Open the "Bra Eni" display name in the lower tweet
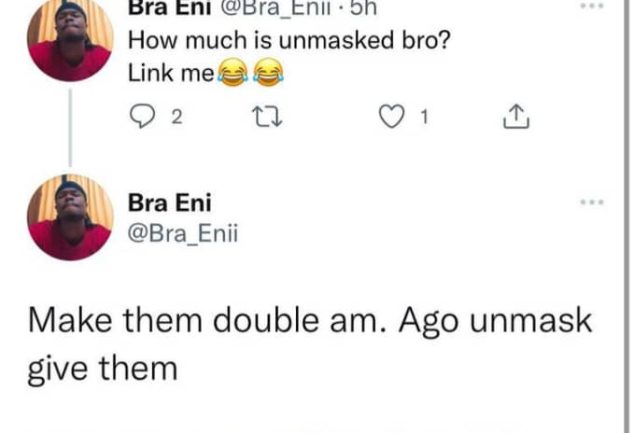Image resolution: width=634 pixels, height=433 pixels. point(163,204)
